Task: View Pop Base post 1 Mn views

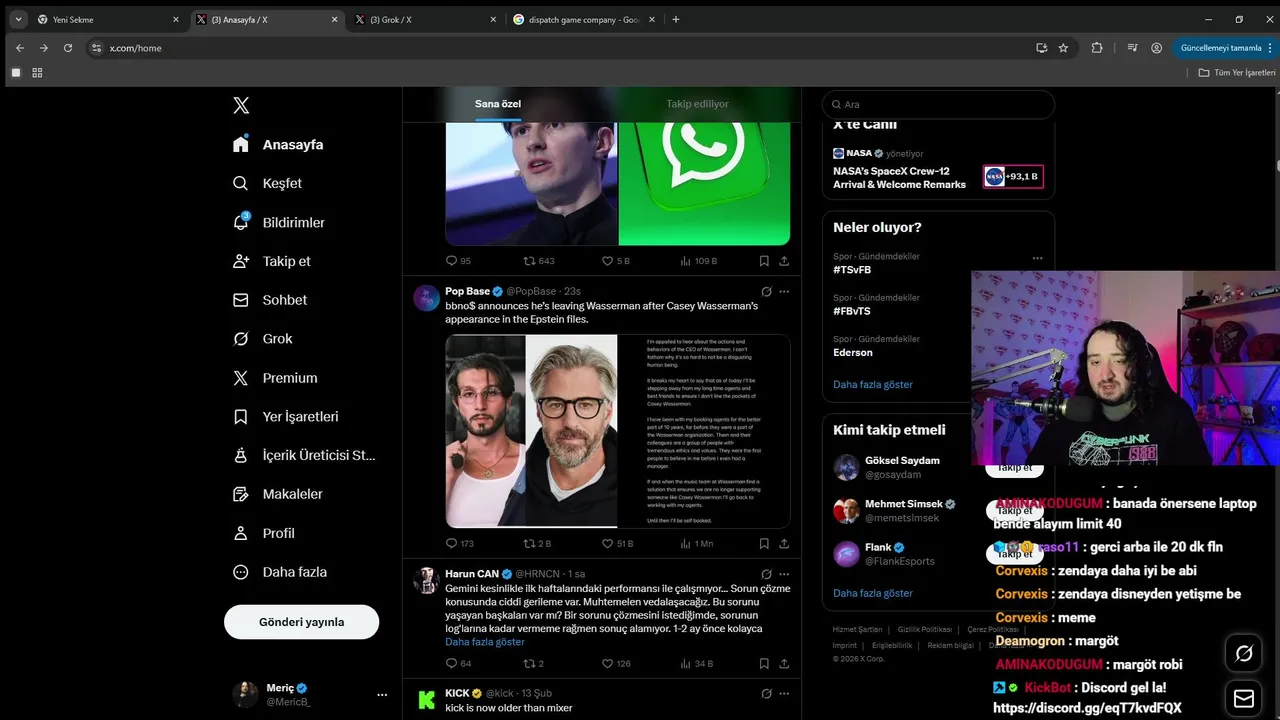Action: 697,544
